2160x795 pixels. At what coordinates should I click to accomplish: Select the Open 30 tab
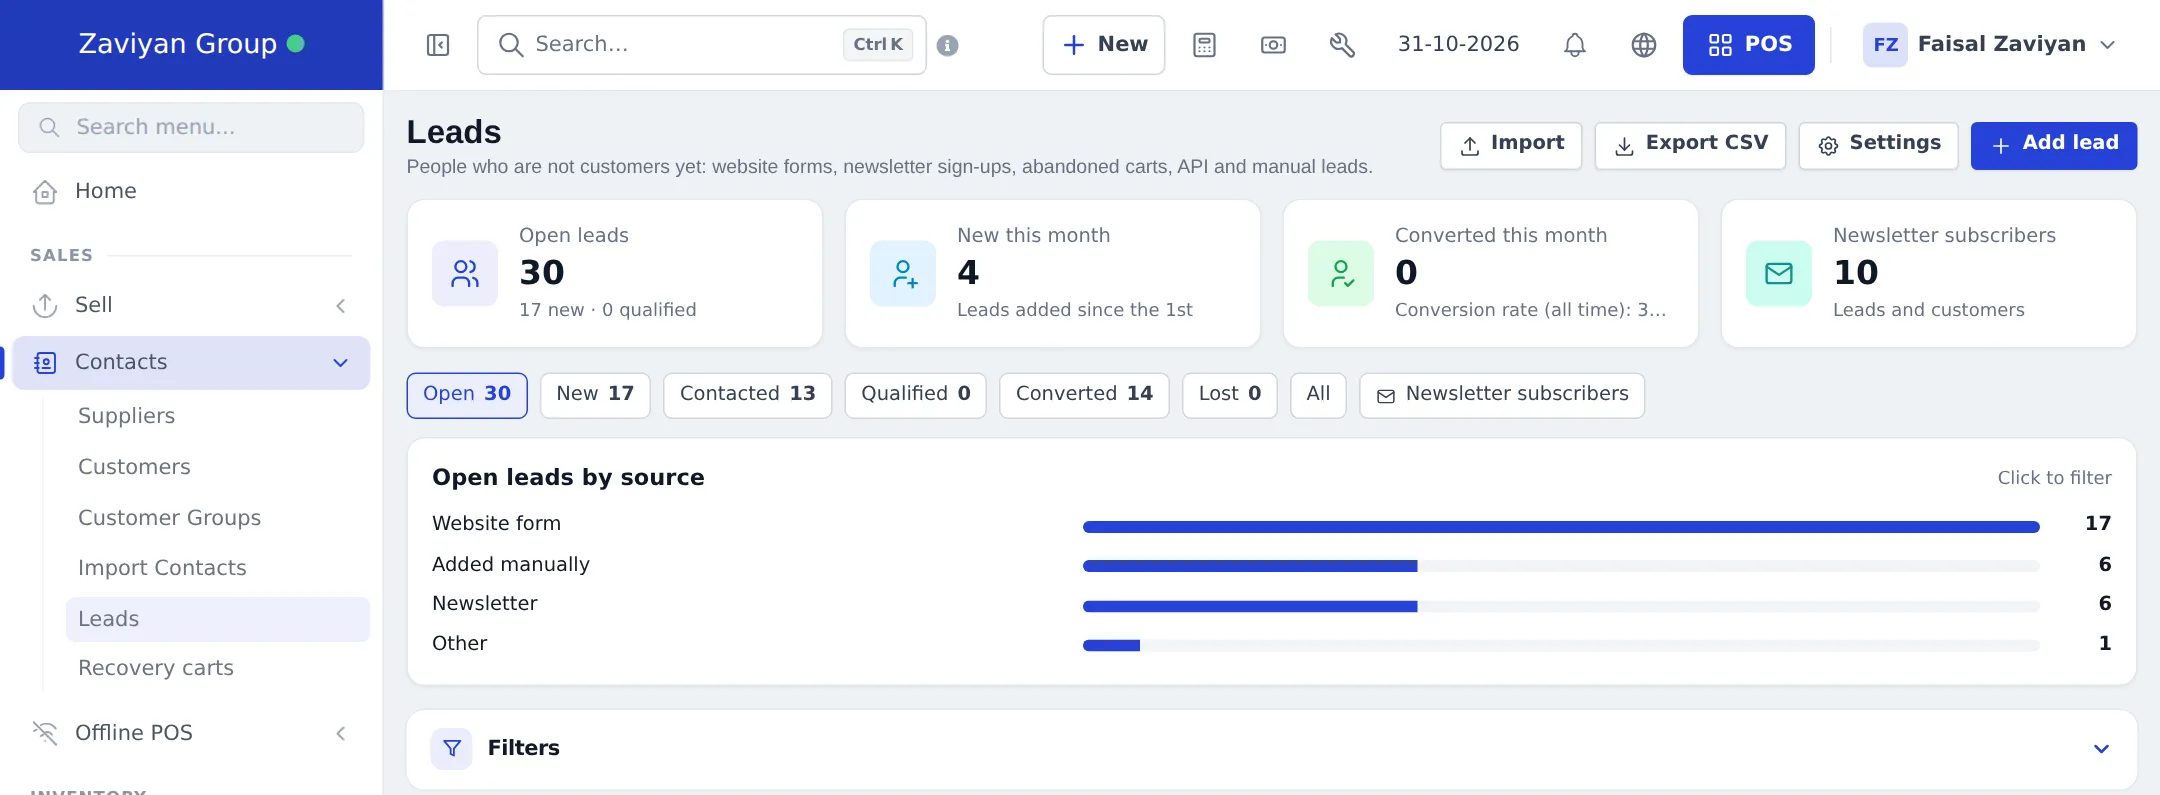pyautogui.click(x=467, y=395)
